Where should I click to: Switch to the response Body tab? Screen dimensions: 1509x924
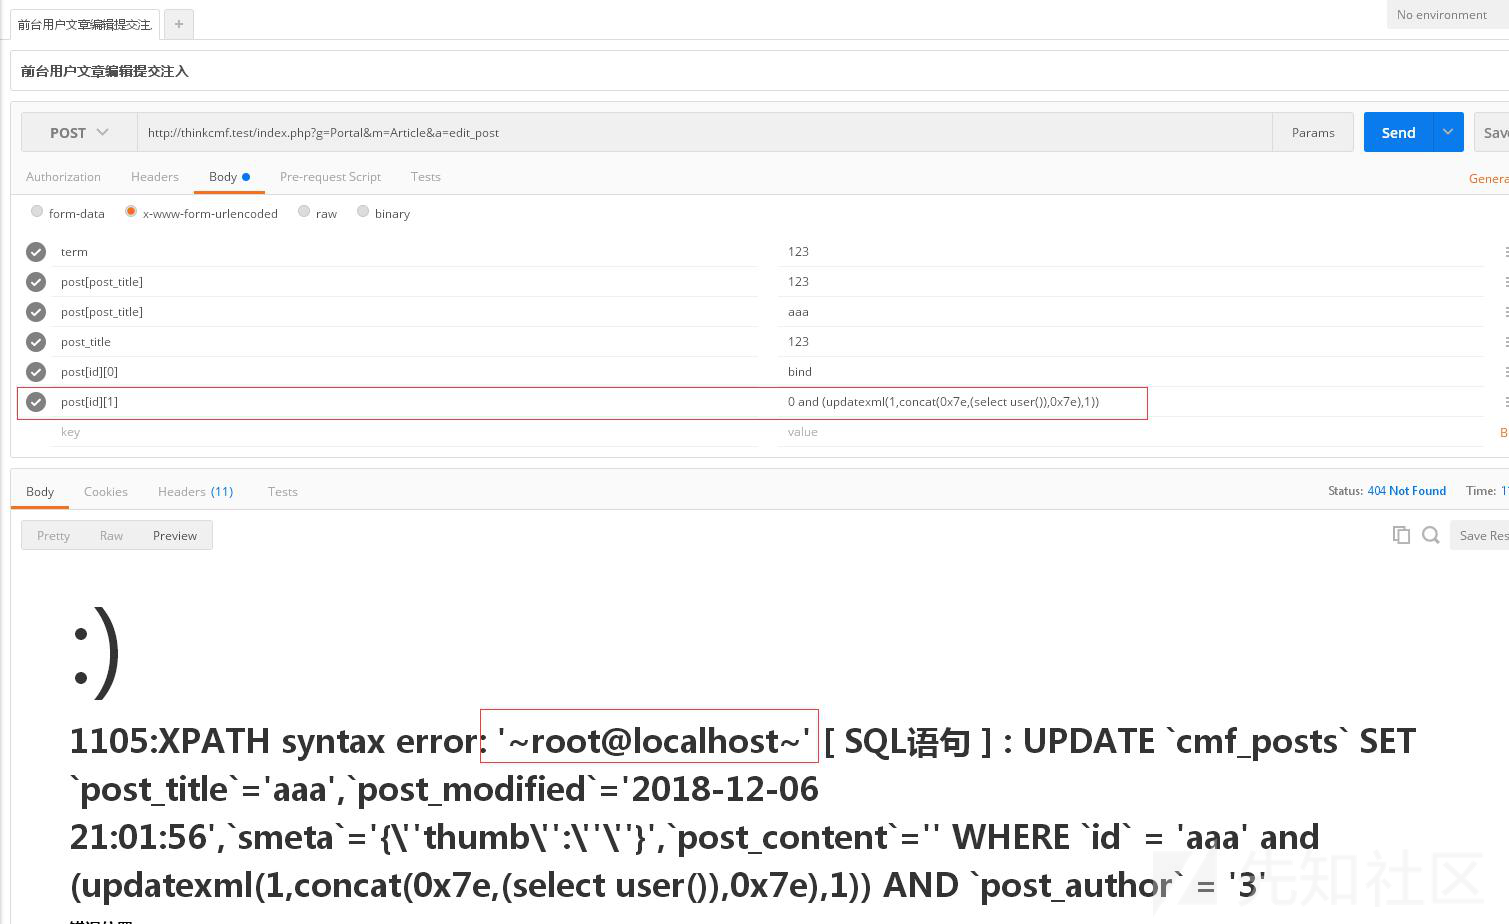point(40,492)
